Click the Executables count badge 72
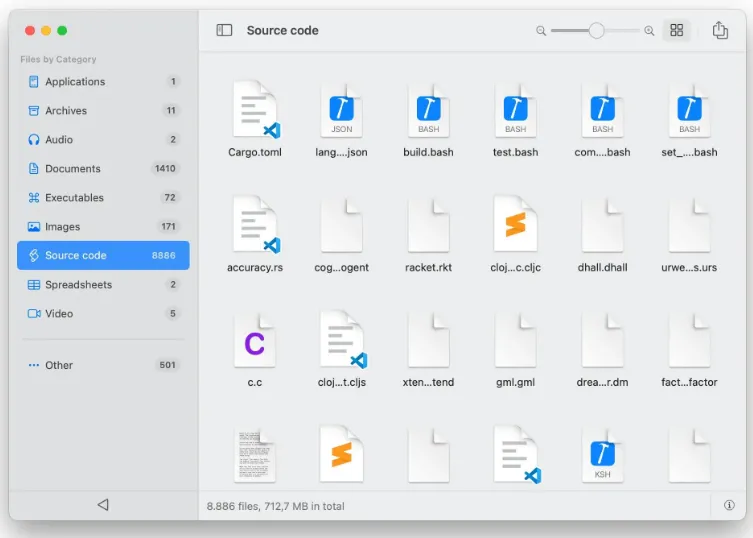The image size is (753, 538). [170, 197]
